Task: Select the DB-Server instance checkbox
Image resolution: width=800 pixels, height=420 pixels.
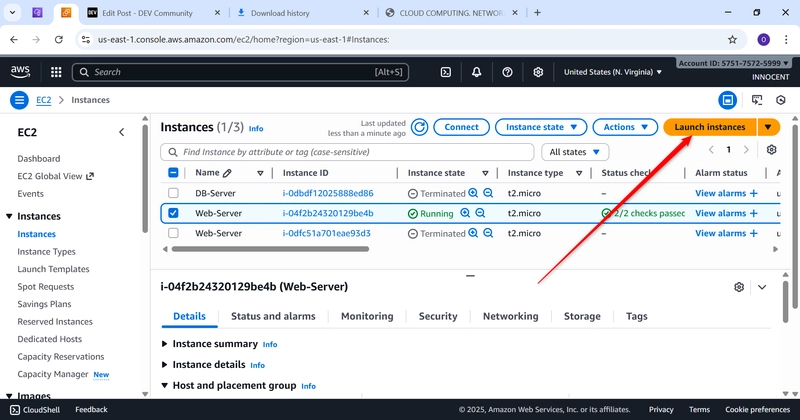Action: (x=173, y=193)
